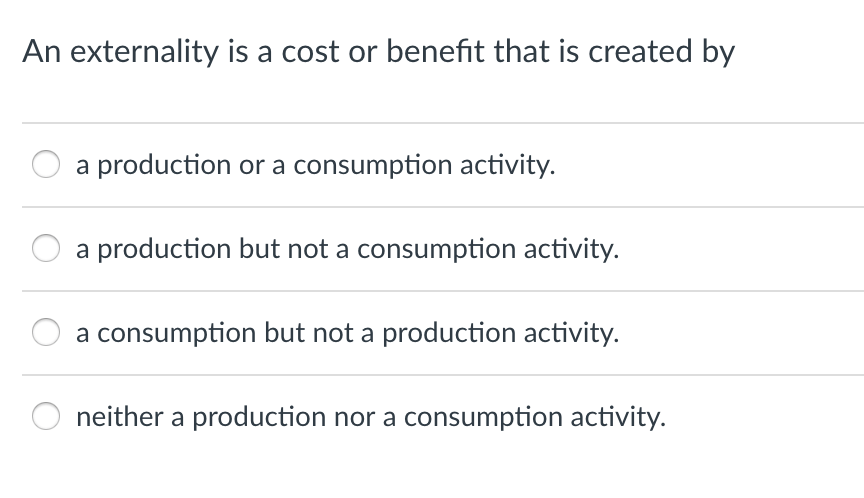The height and width of the screenshot is (498, 864).
Task: Click the word "externality" in the question
Action: pos(145,52)
